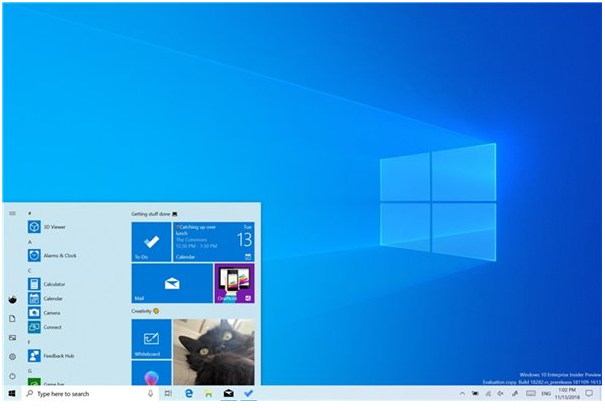Open the To Do checkmark taskbar icon

248,393
